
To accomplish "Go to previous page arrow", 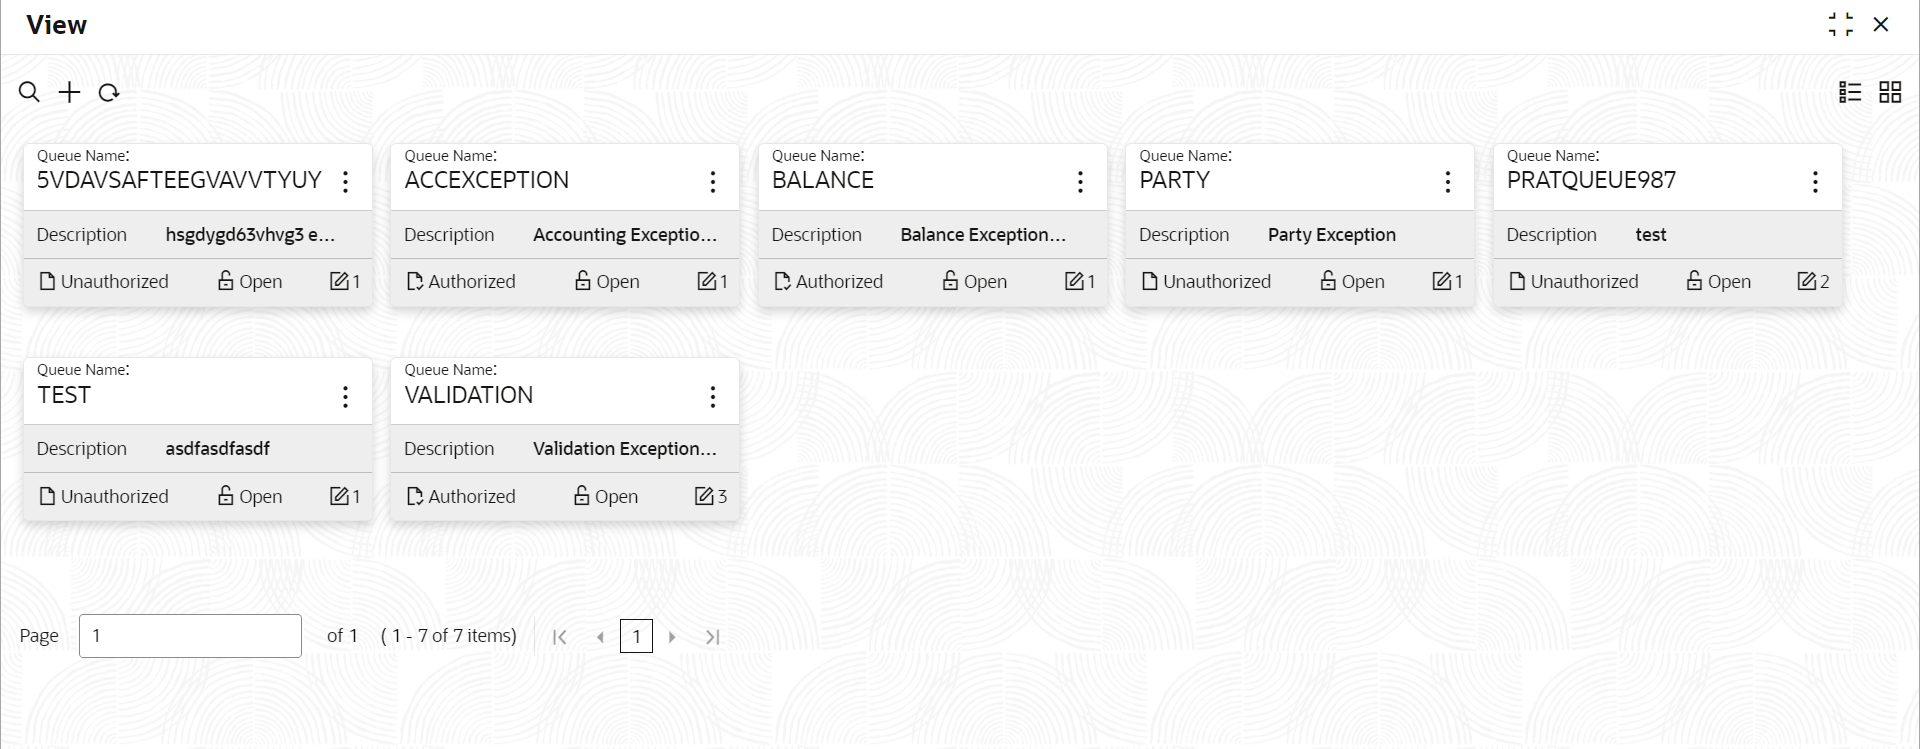I will 600,637.
